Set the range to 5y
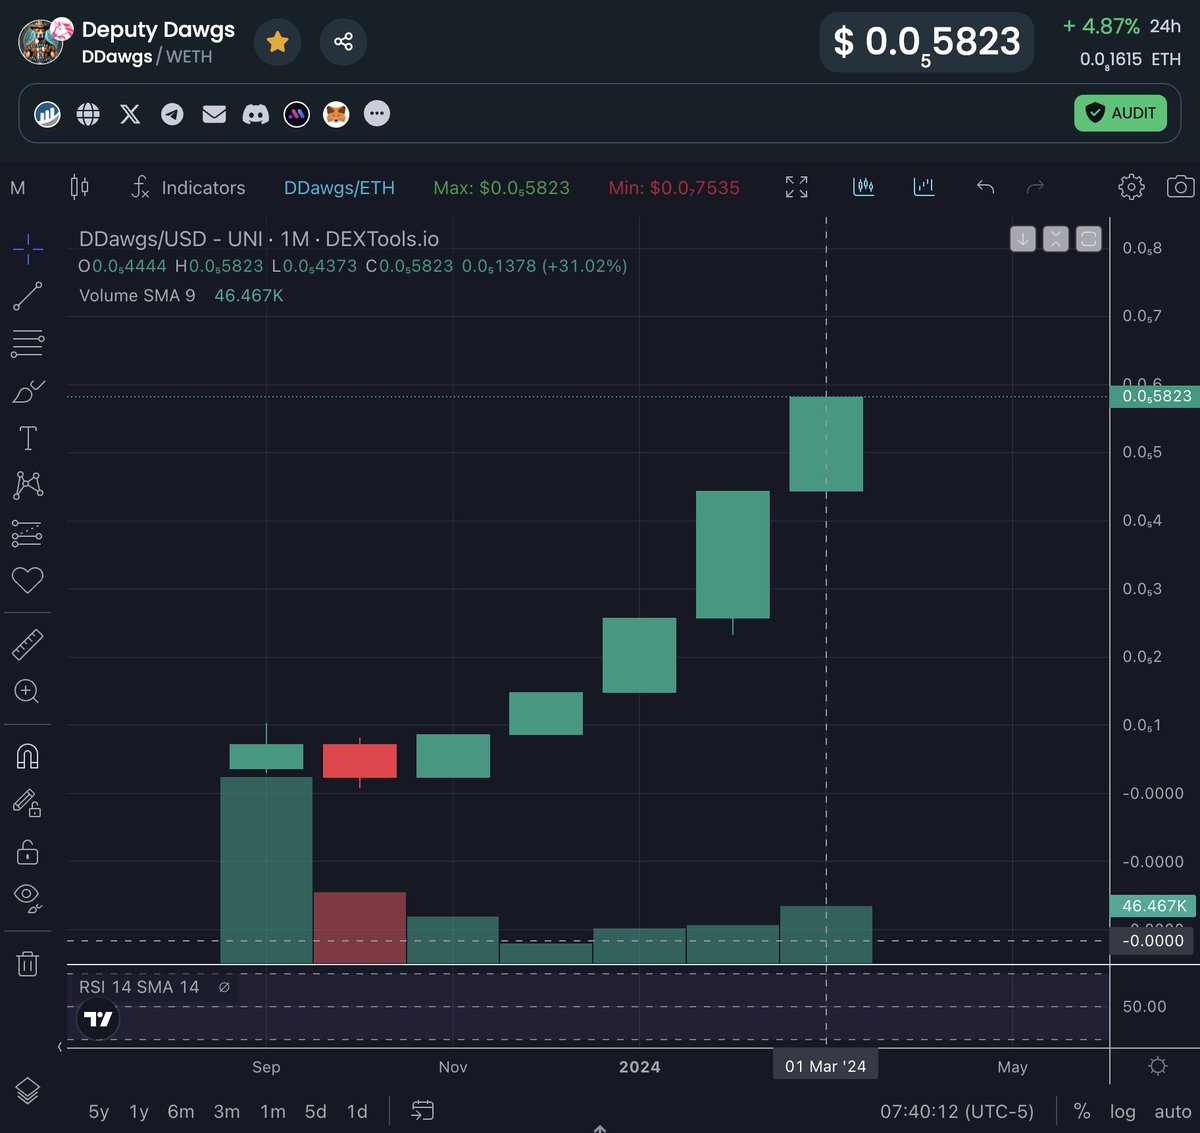 (99, 1112)
